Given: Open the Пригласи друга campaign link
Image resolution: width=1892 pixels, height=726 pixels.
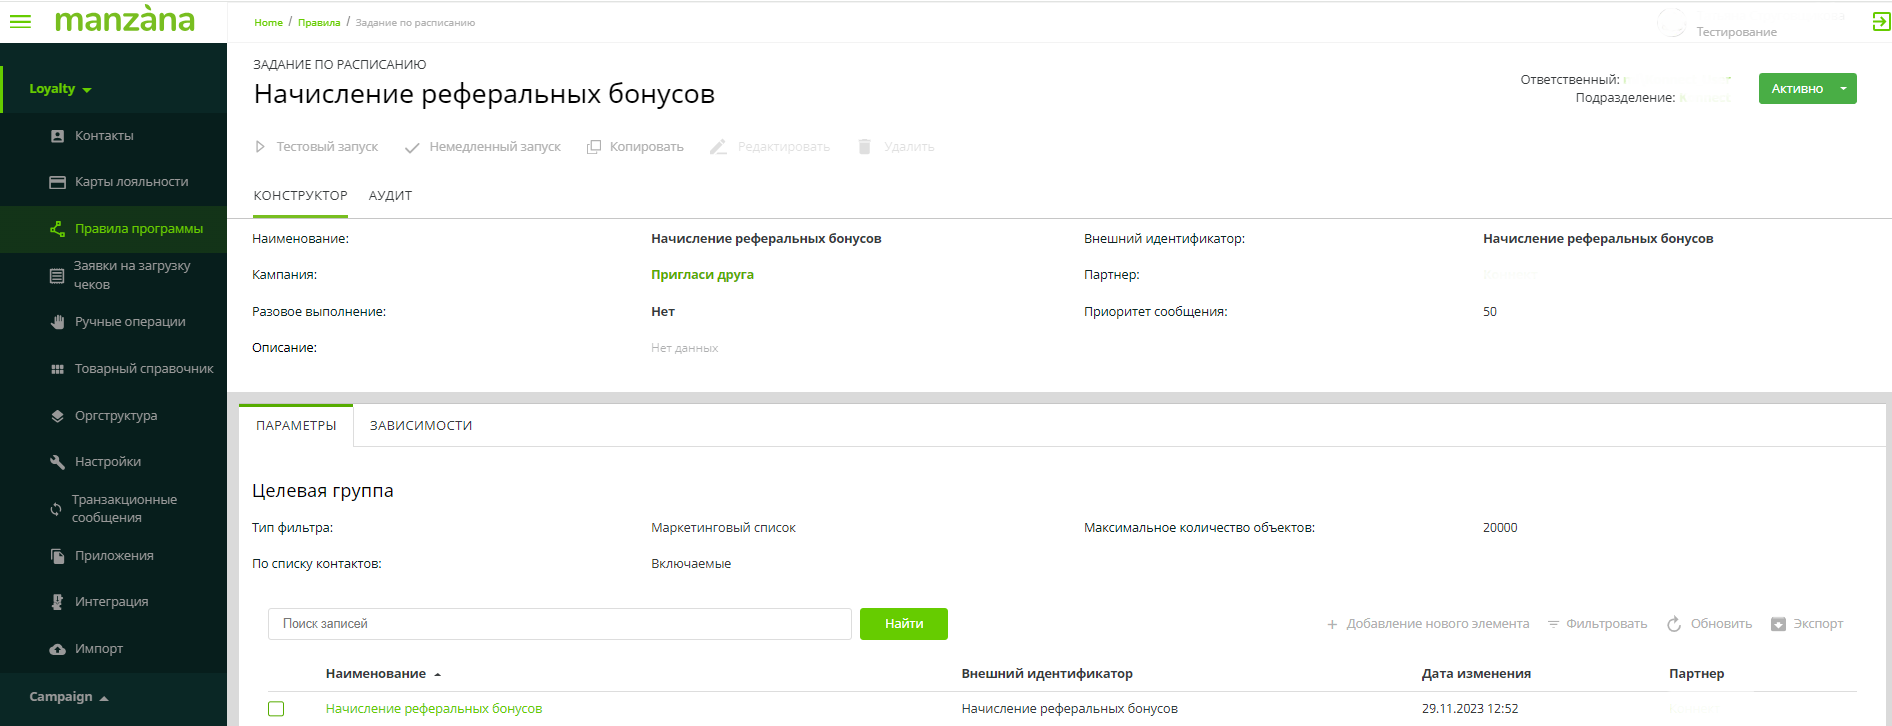Looking at the screenshot, I should [702, 275].
